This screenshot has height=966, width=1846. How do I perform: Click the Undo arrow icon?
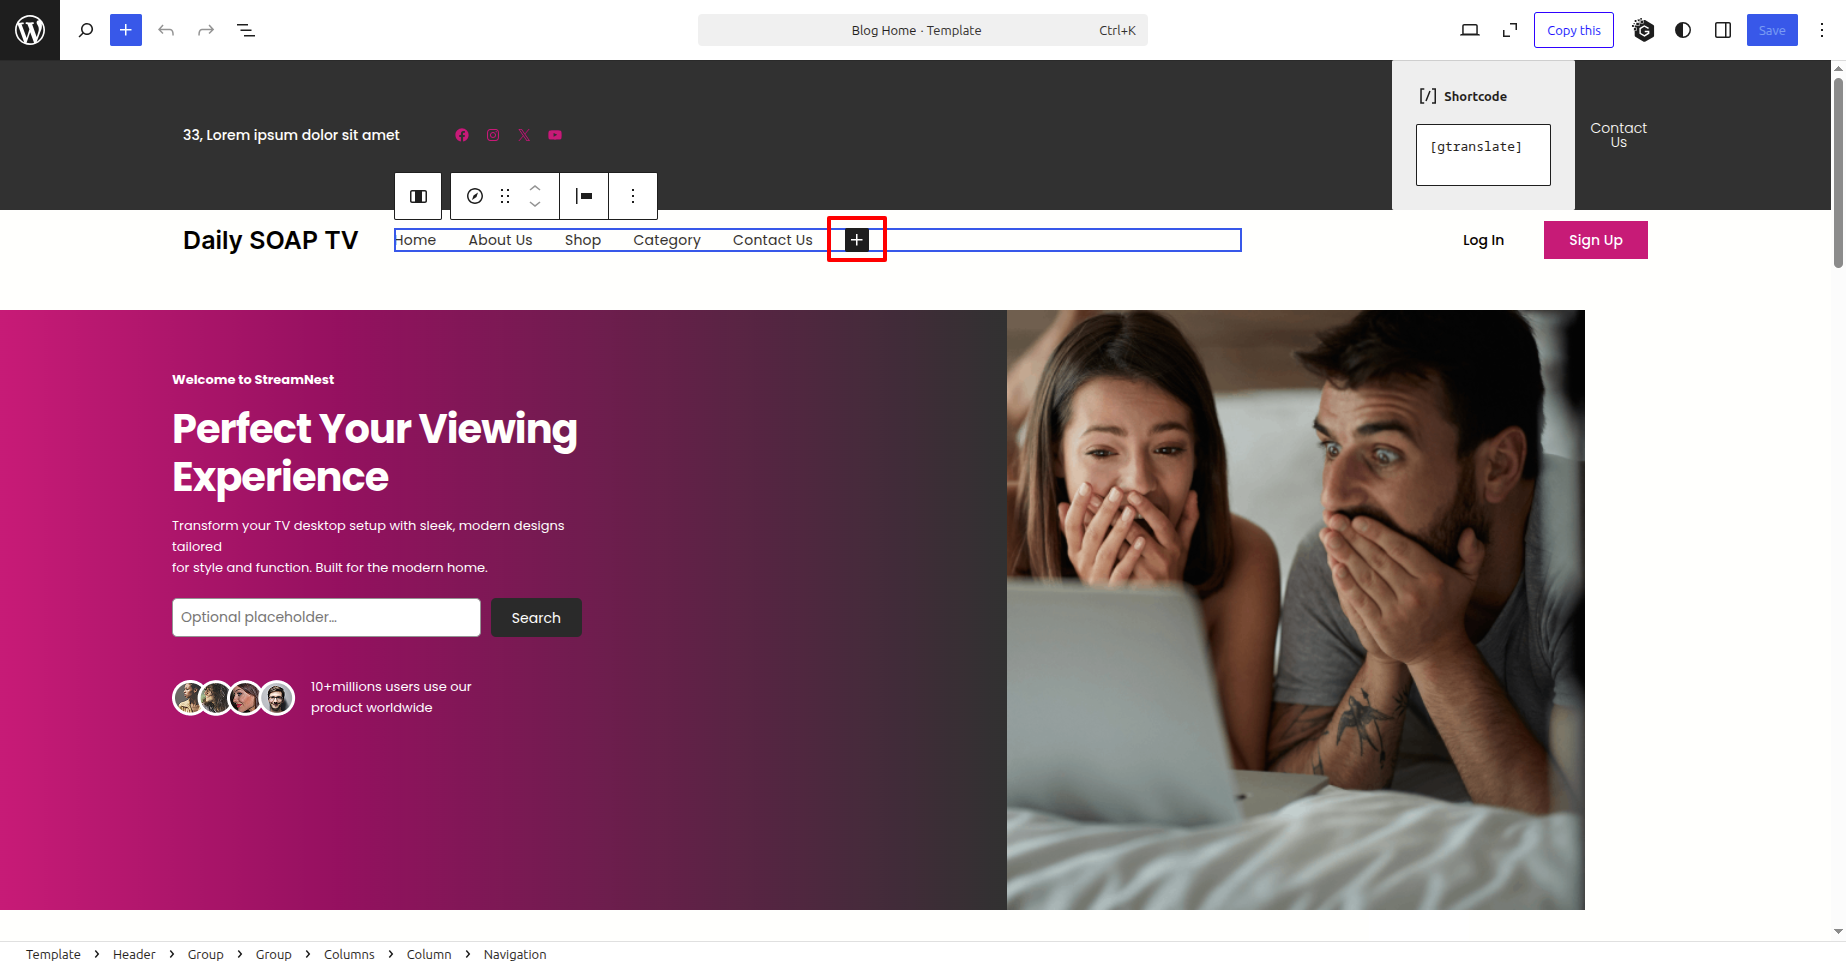pyautogui.click(x=166, y=30)
